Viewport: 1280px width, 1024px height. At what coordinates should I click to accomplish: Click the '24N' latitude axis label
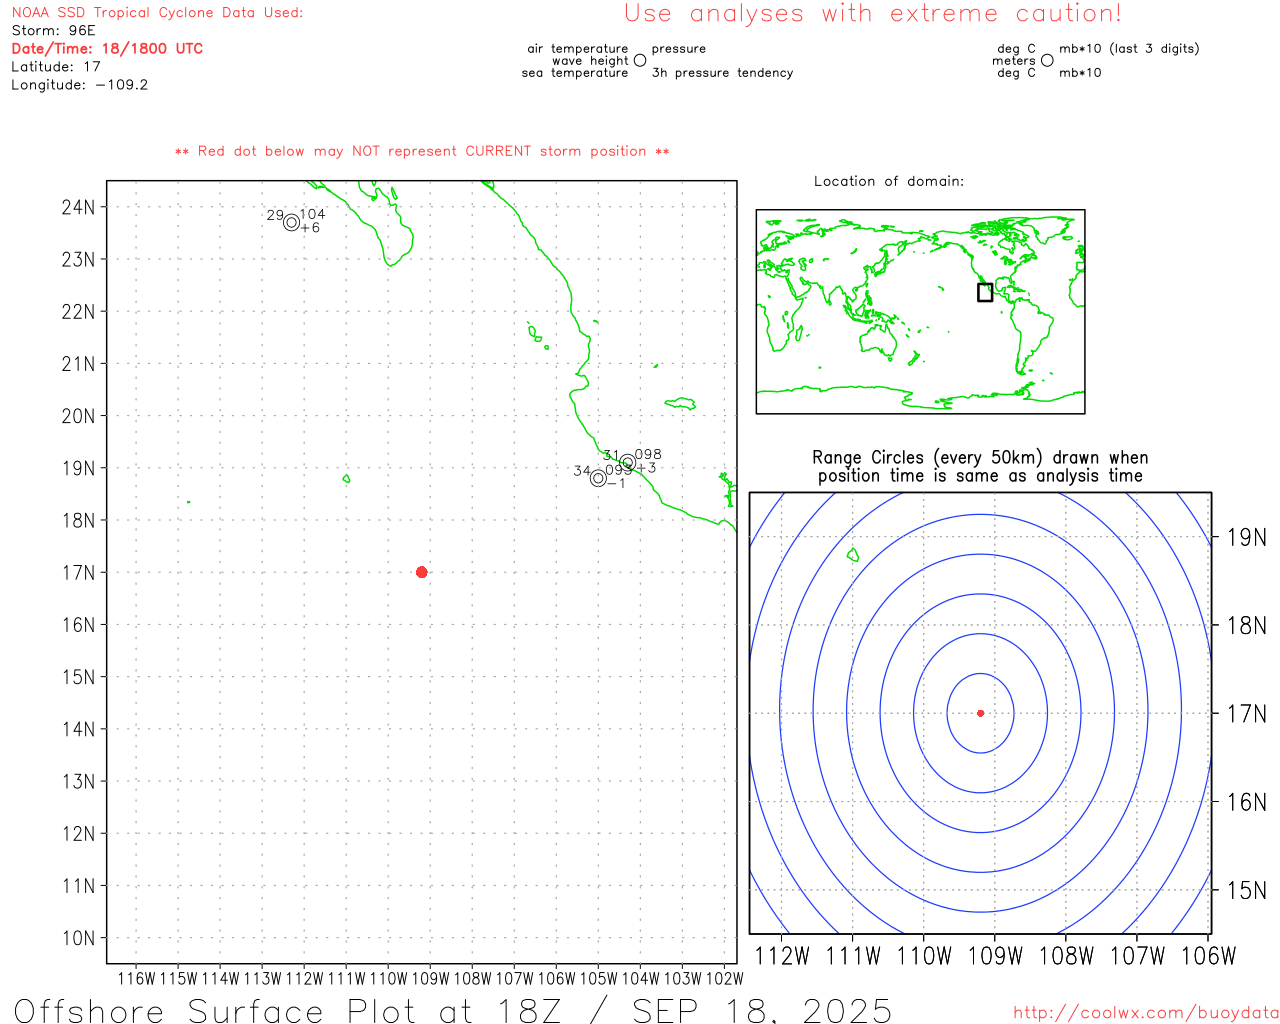click(78, 207)
